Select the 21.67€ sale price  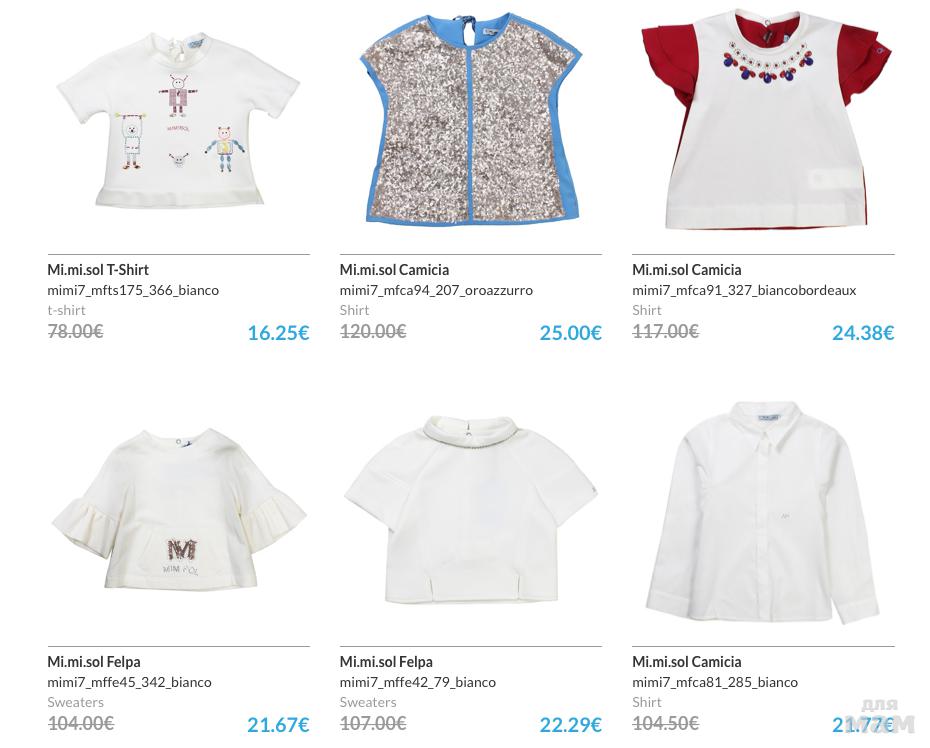(x=278, y=725)
